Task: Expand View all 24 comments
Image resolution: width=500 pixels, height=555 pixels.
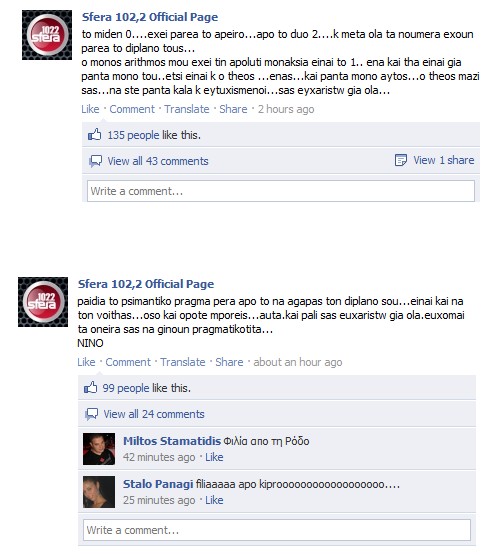Action: (154, 414)
